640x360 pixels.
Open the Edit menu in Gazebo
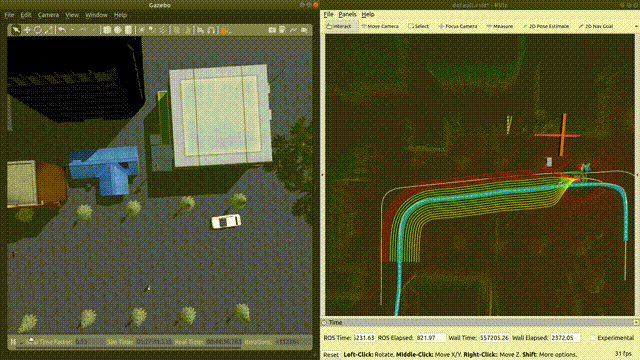pyautogui.click(x=26, y=15)
